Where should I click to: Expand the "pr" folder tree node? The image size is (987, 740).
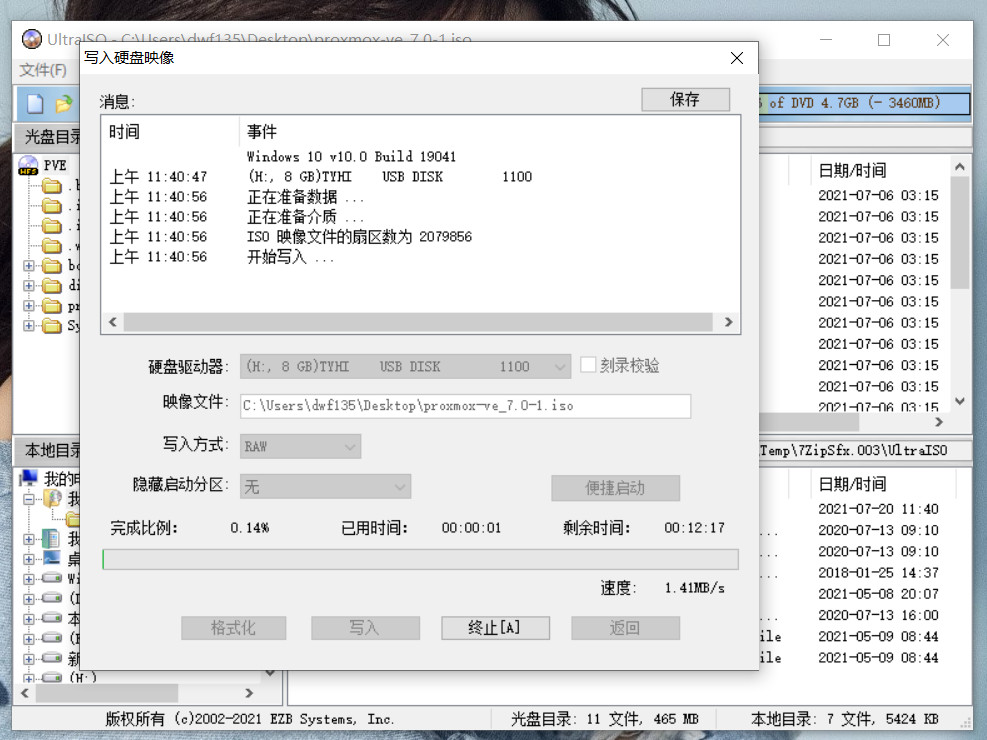[28, 306]
